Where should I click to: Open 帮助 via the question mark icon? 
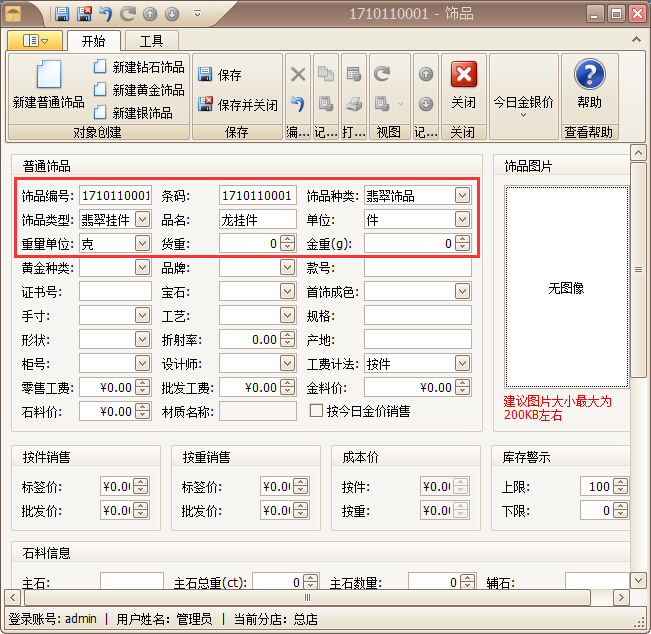pos(589,76)
